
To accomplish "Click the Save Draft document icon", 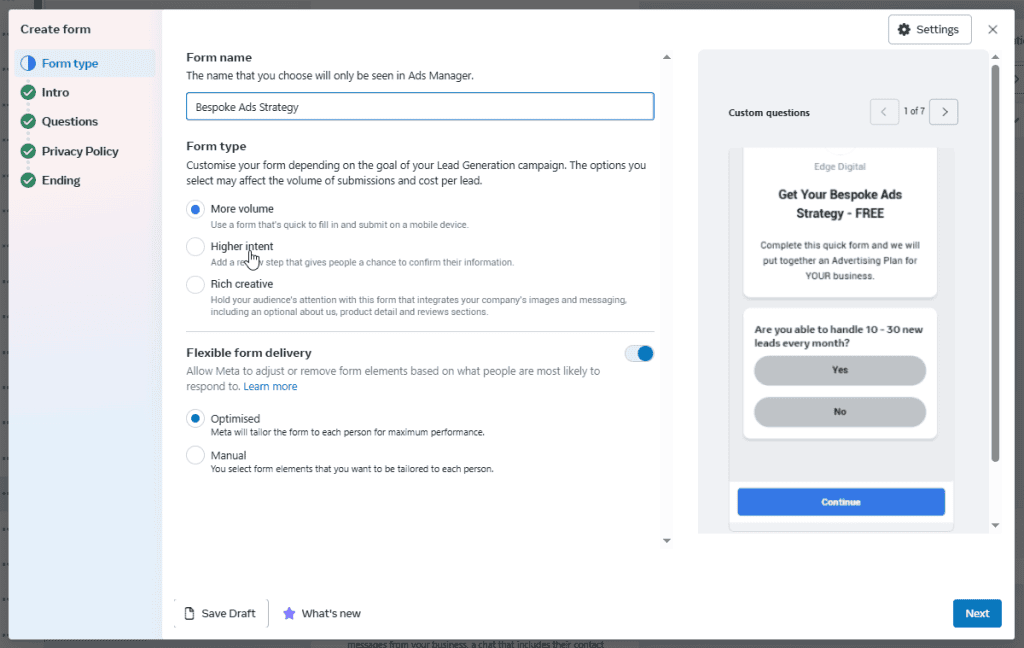I will pos(189,613).
